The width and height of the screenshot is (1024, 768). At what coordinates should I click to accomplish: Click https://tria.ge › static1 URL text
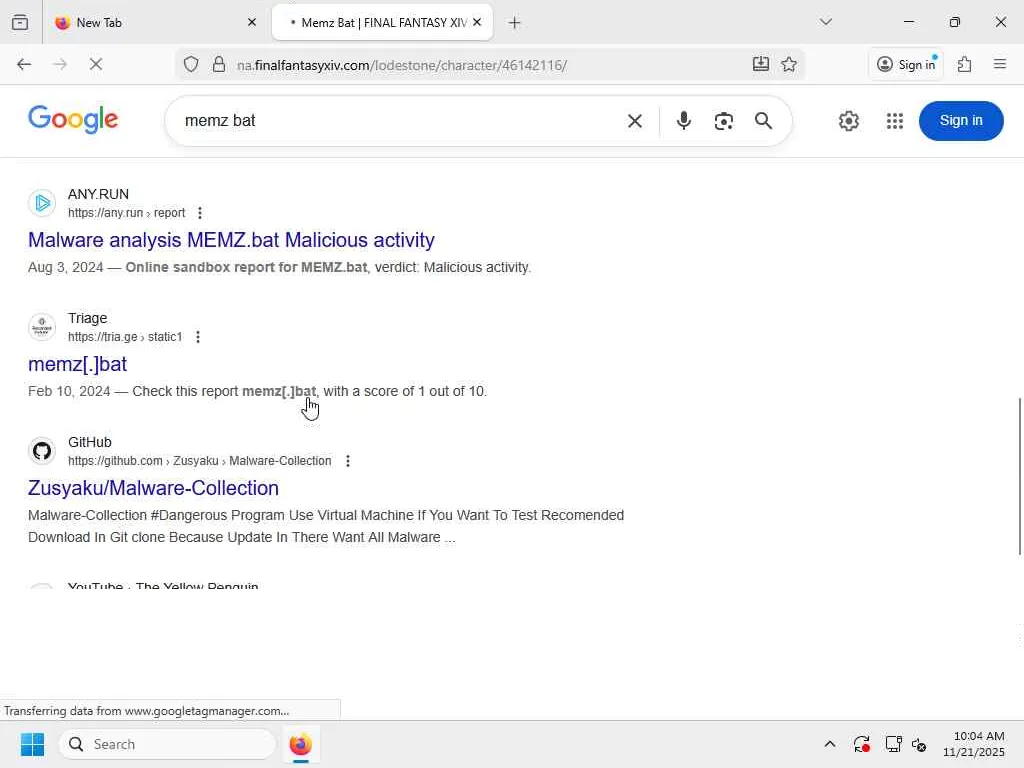(125, 337)
